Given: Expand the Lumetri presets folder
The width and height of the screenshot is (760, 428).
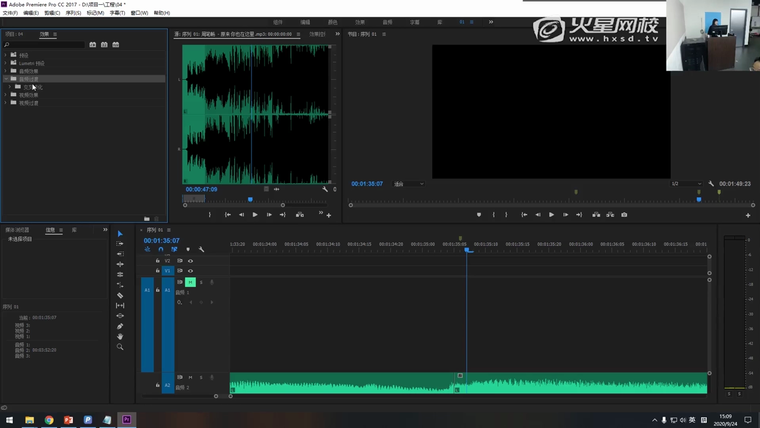Looking at the screenshot, I should (x=8, y=62).
